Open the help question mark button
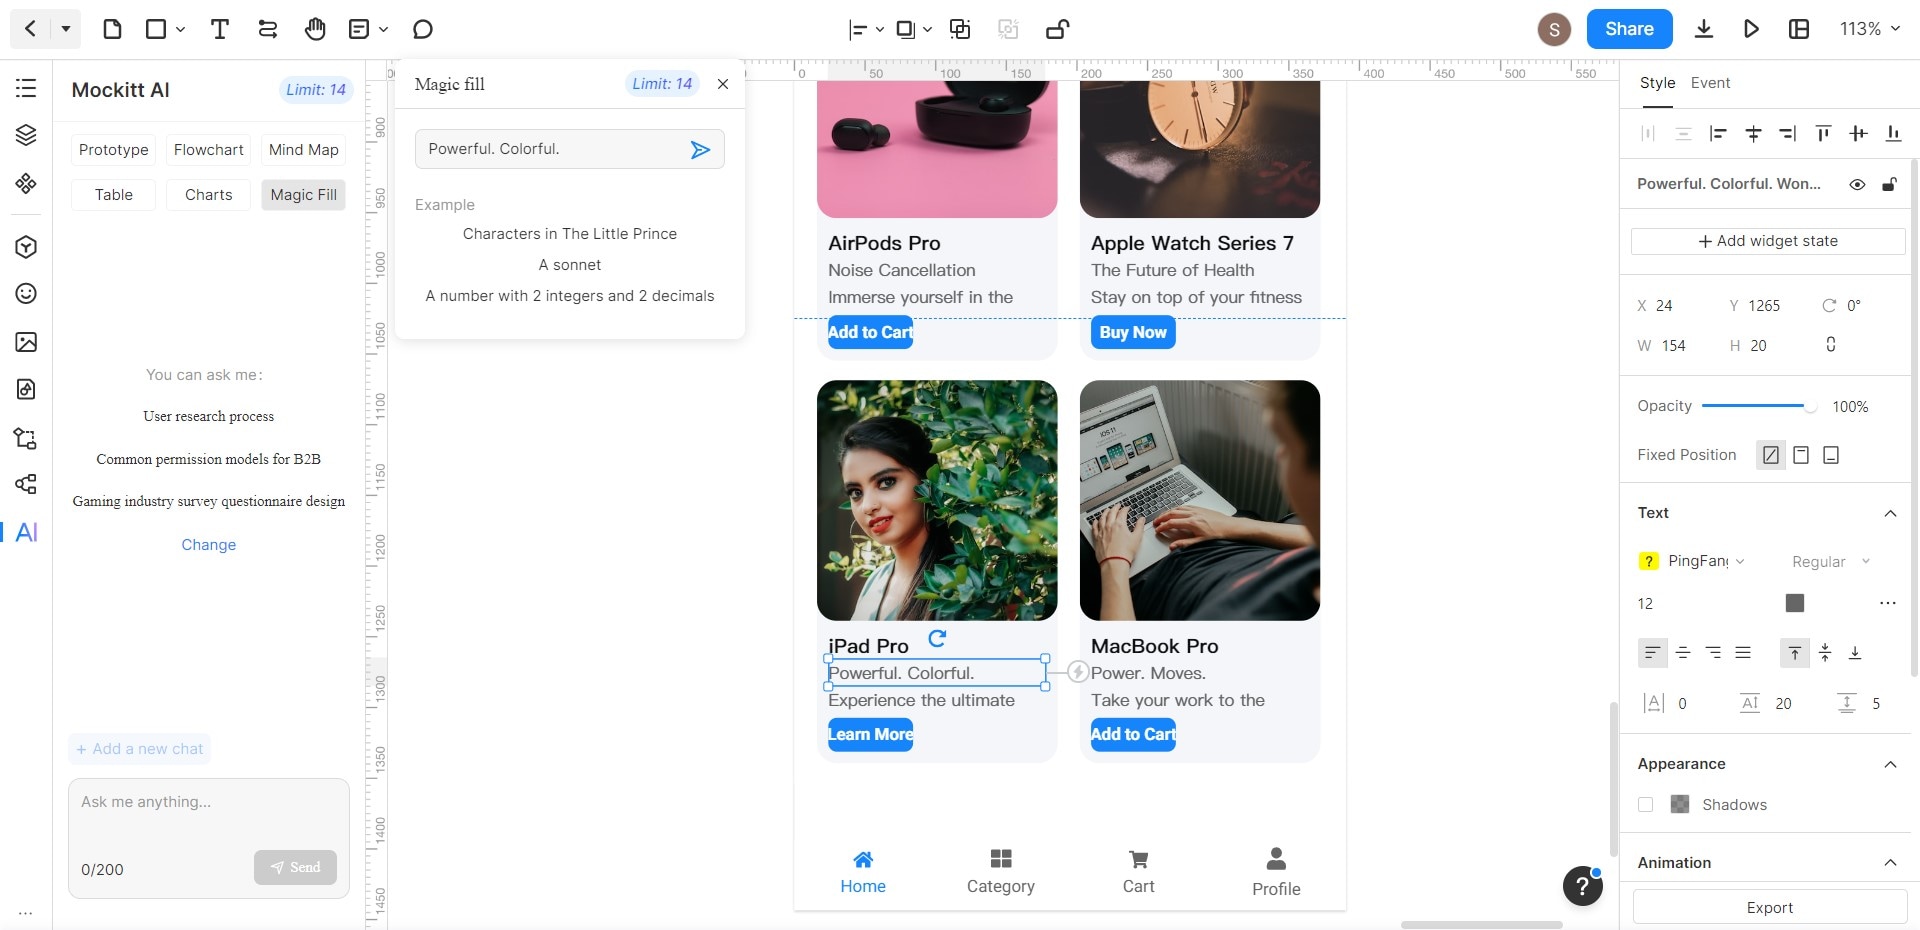 [x=1582, y=886]
